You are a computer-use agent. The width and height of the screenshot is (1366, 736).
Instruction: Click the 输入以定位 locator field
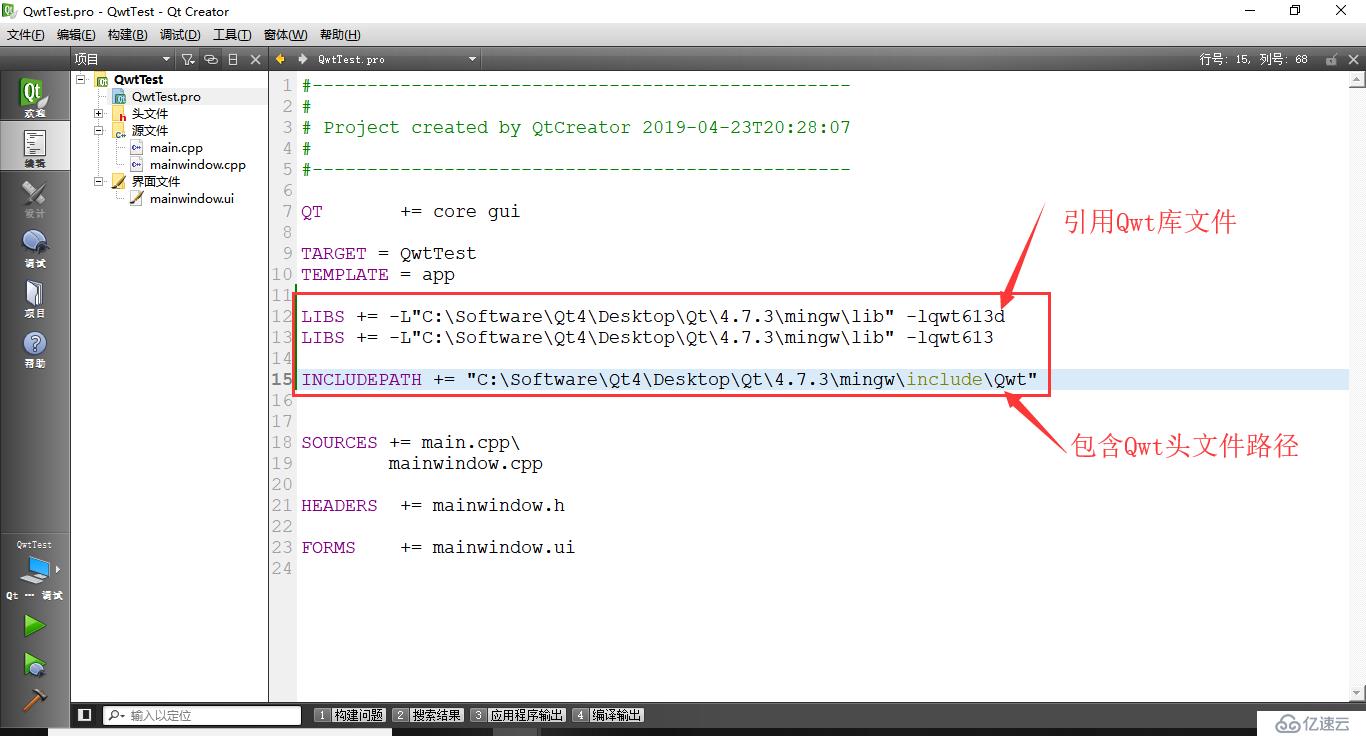(x=202, y=715)
